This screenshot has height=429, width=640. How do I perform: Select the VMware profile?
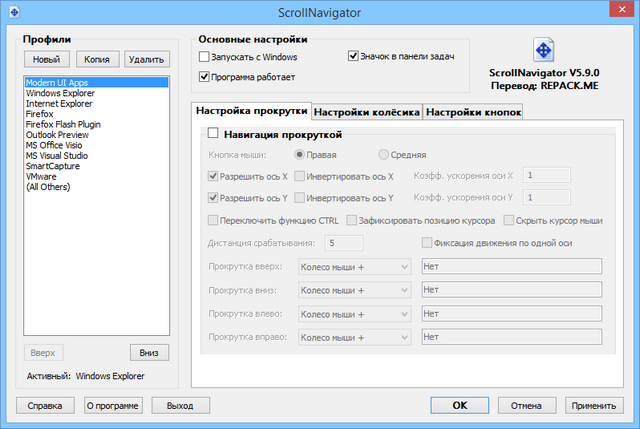click(x=96, y=177)
